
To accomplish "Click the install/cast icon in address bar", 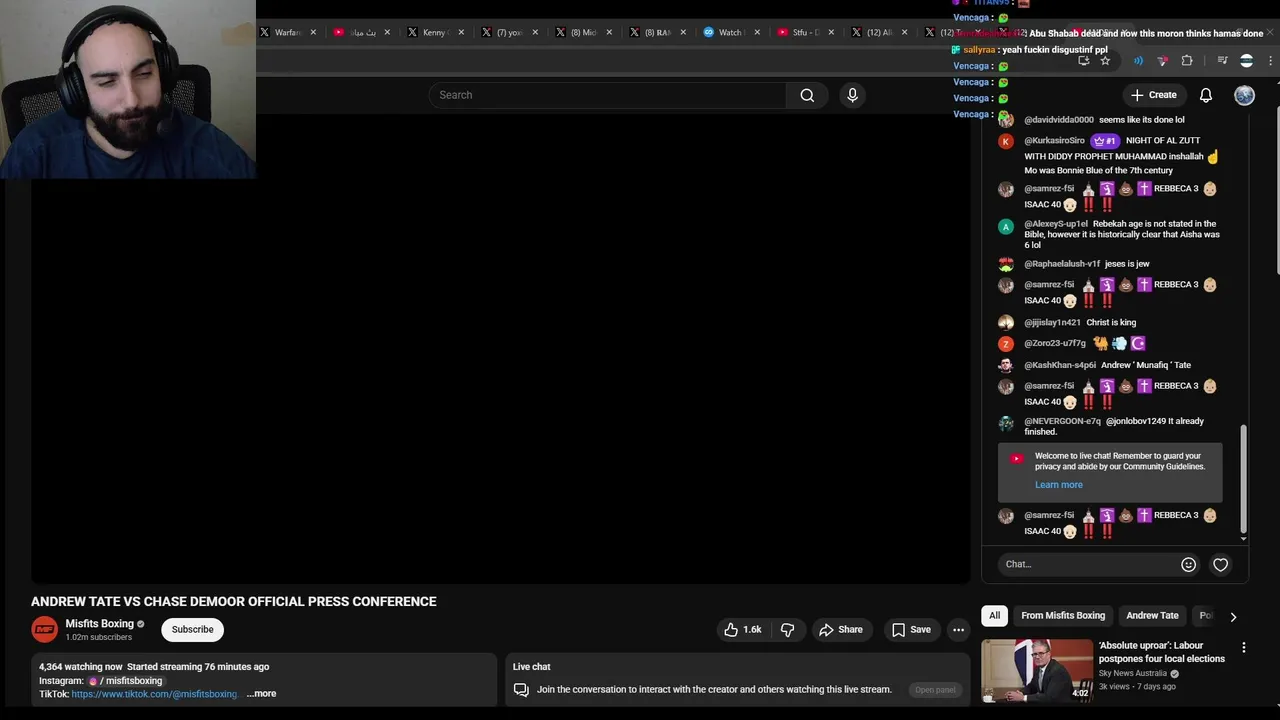I will tap(1083, 61).
